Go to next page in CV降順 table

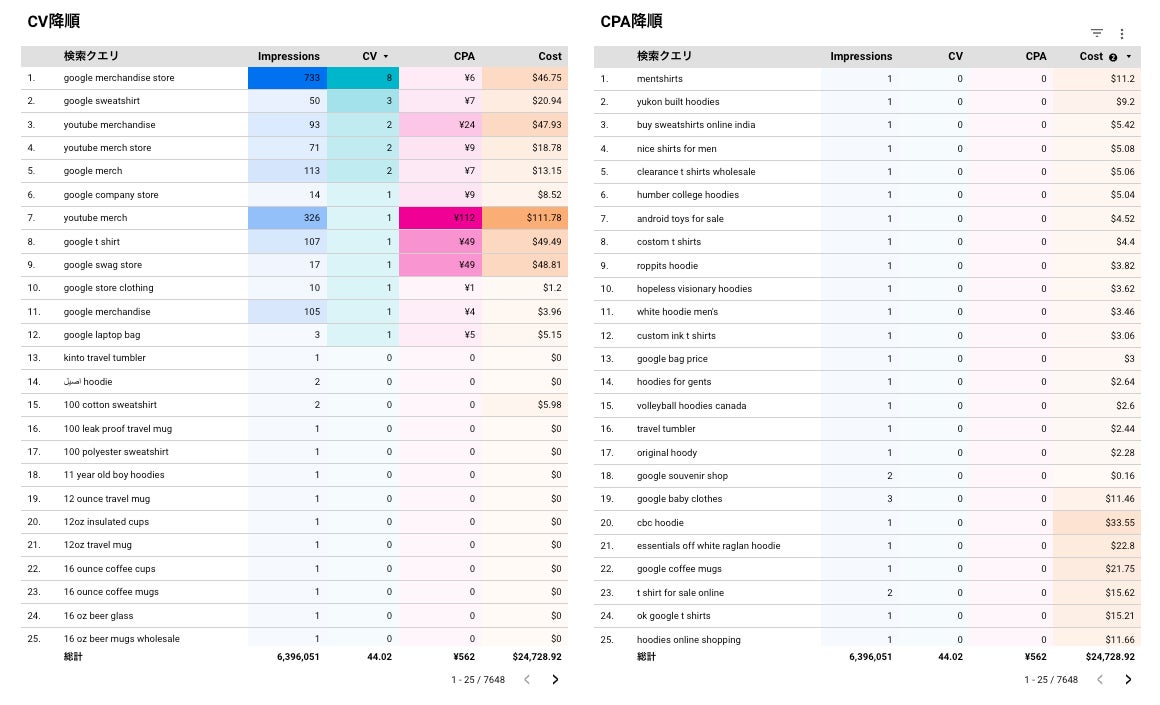555,680
